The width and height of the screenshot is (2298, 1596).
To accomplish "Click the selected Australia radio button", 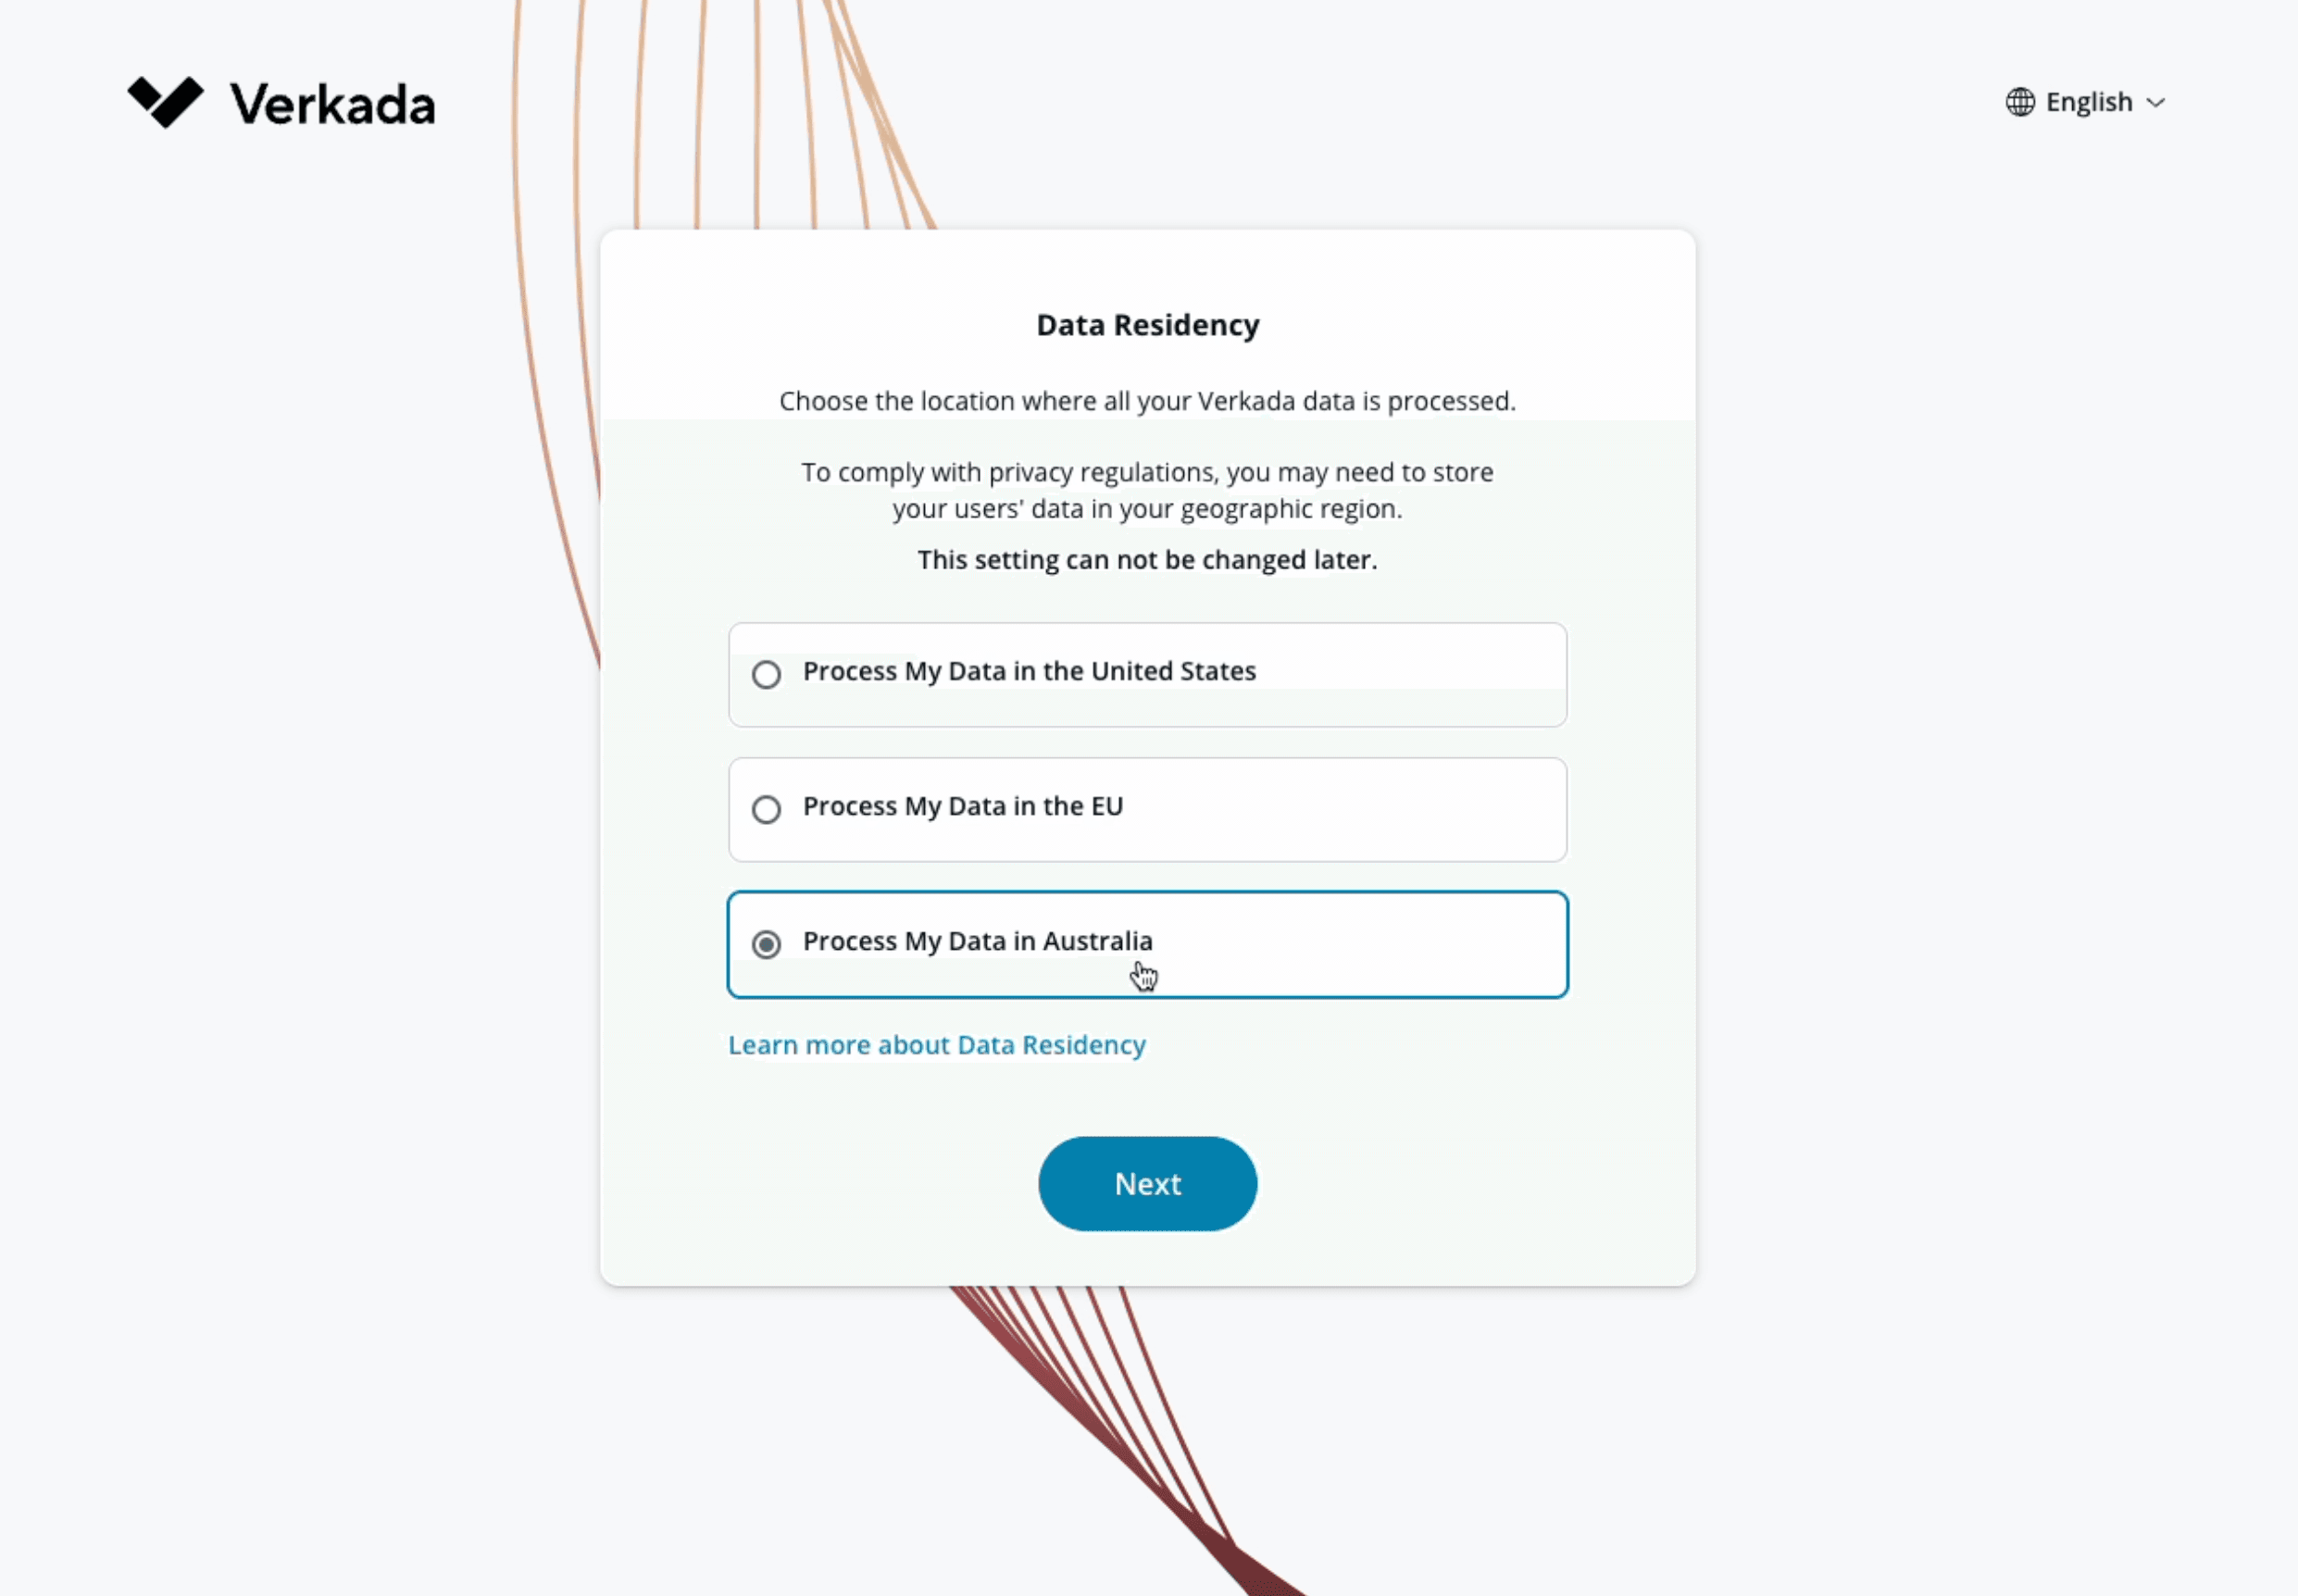I will coord(766,944).
